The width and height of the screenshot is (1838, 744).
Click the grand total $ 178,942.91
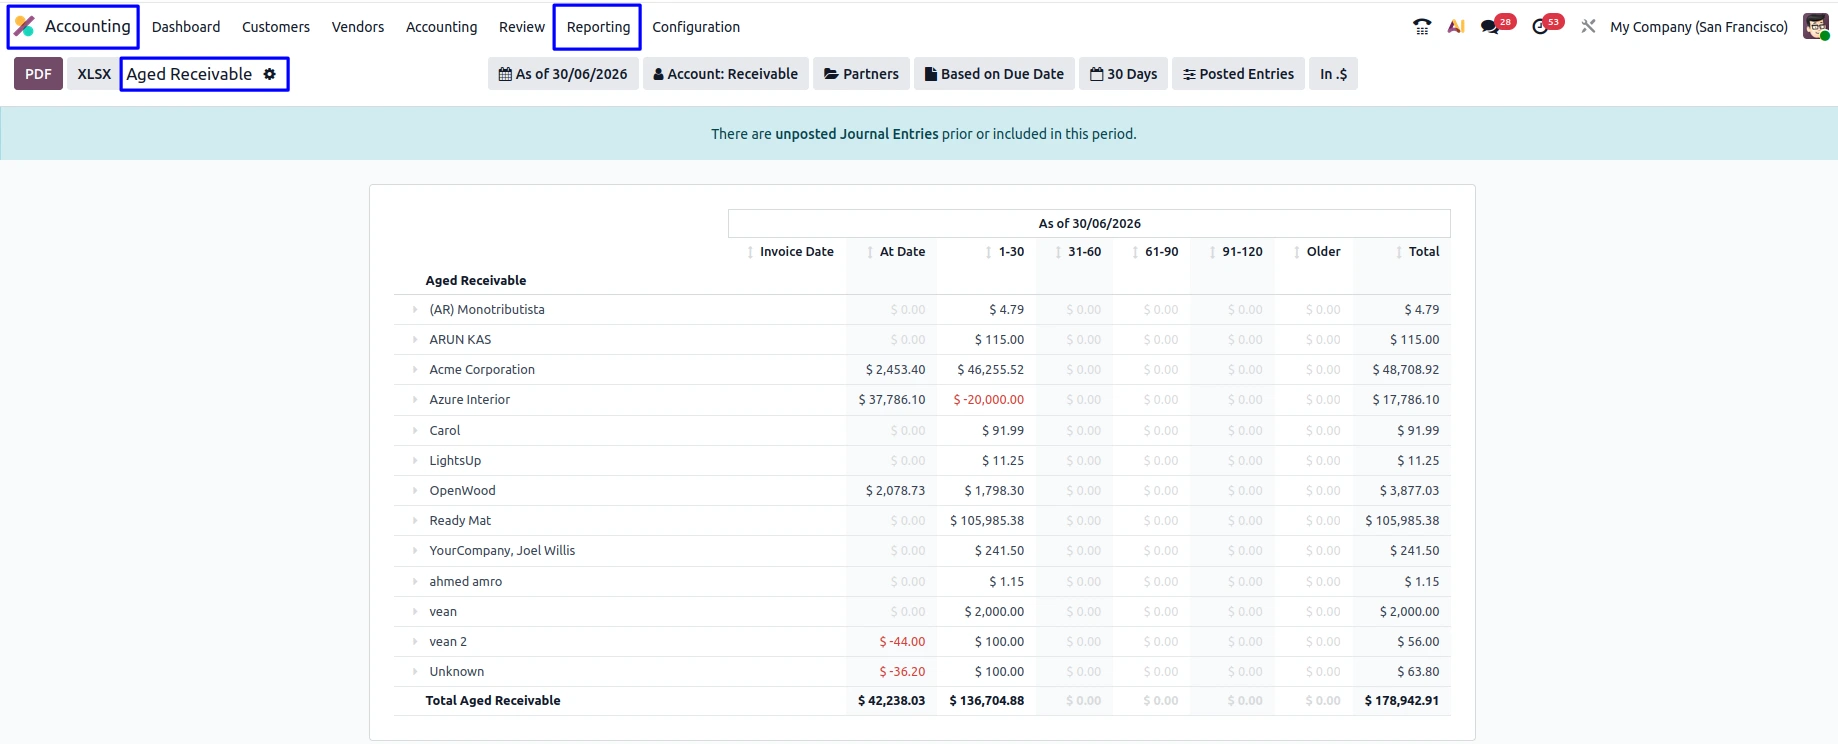1402,701
